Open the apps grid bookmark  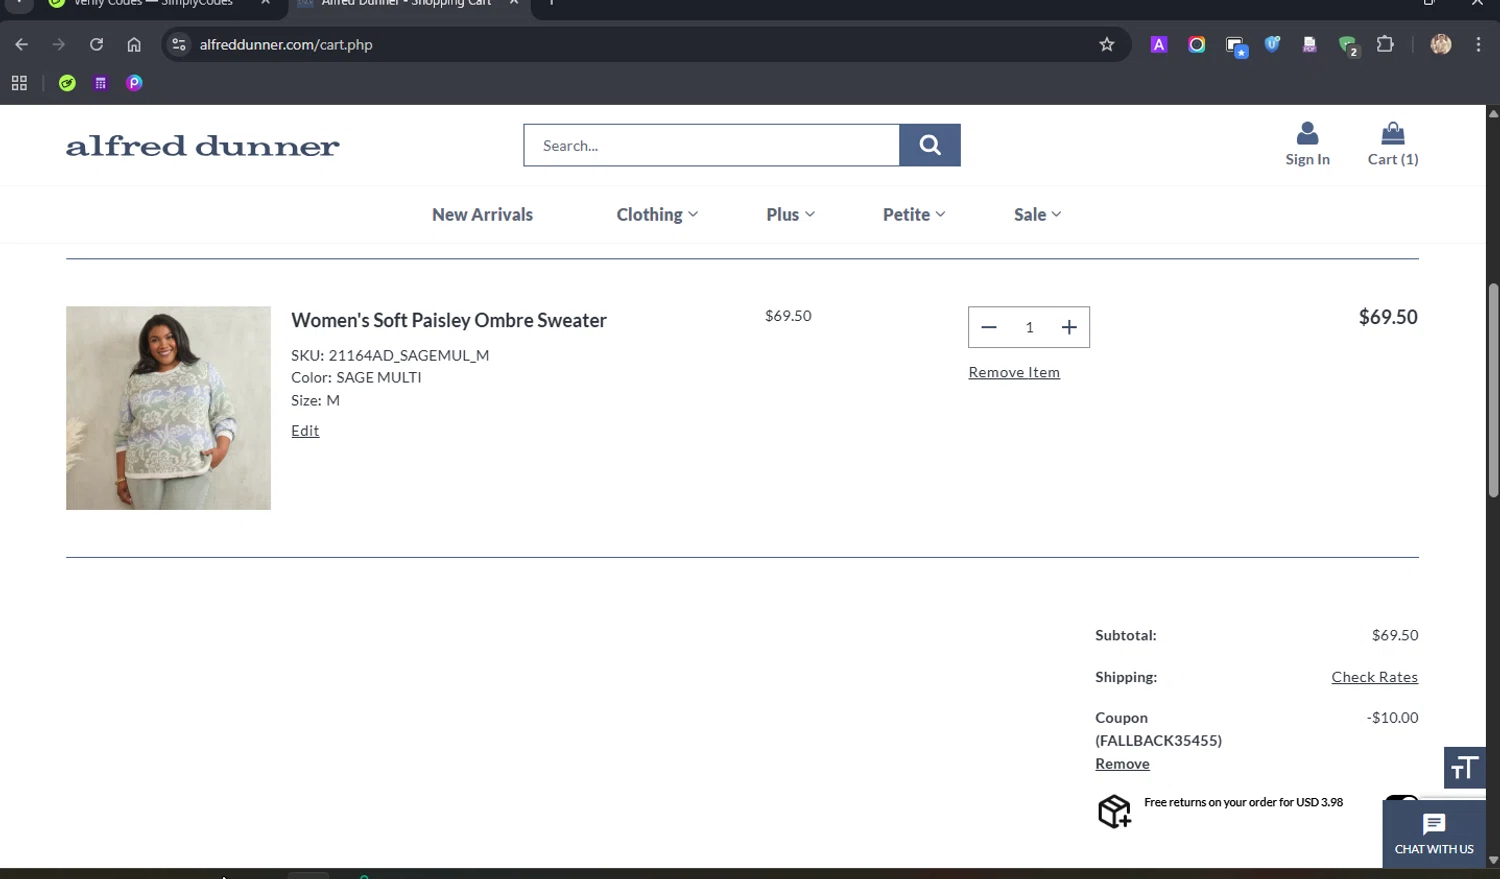point(19,83)
